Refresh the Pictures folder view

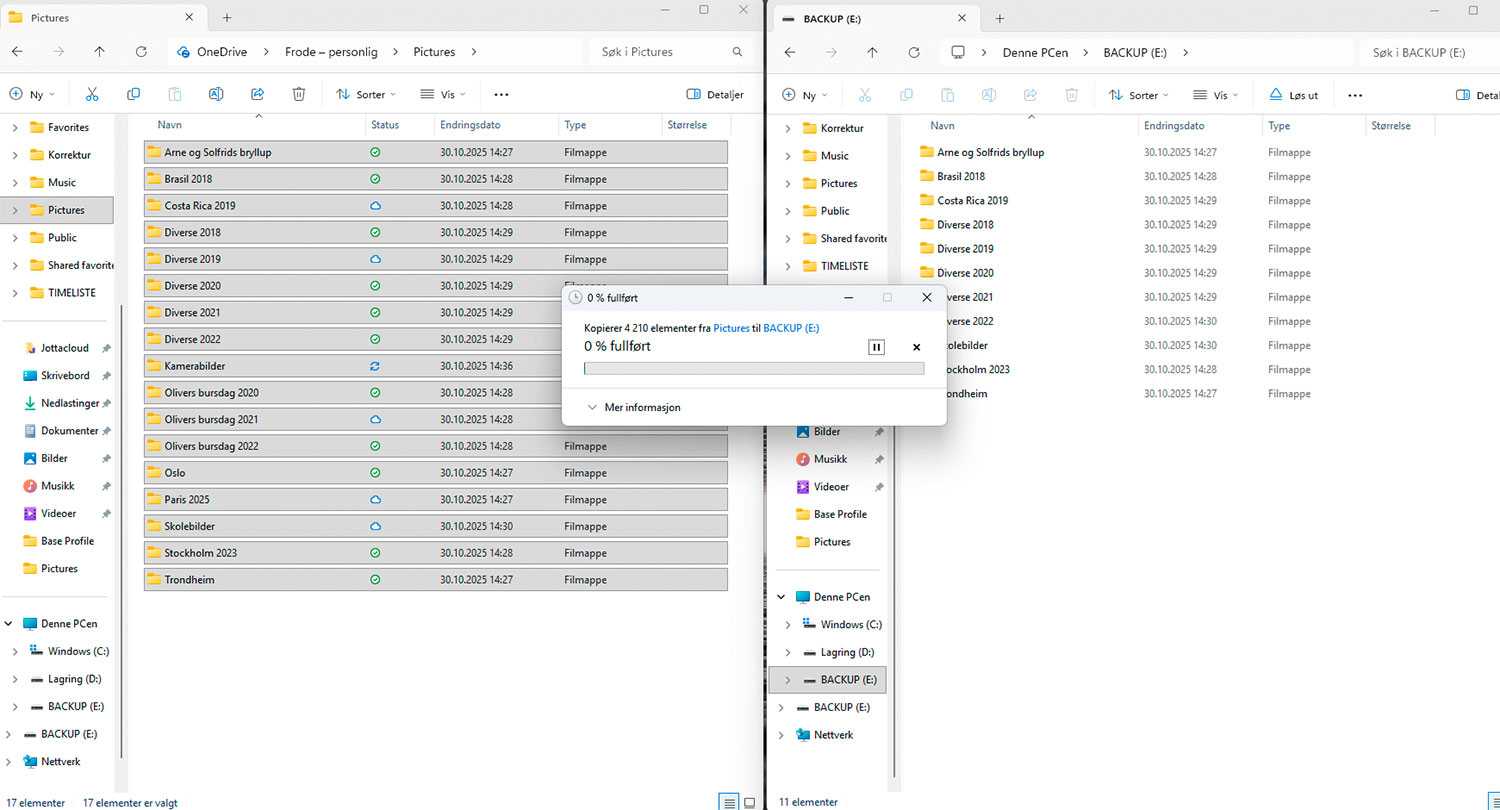click(141, 52)
